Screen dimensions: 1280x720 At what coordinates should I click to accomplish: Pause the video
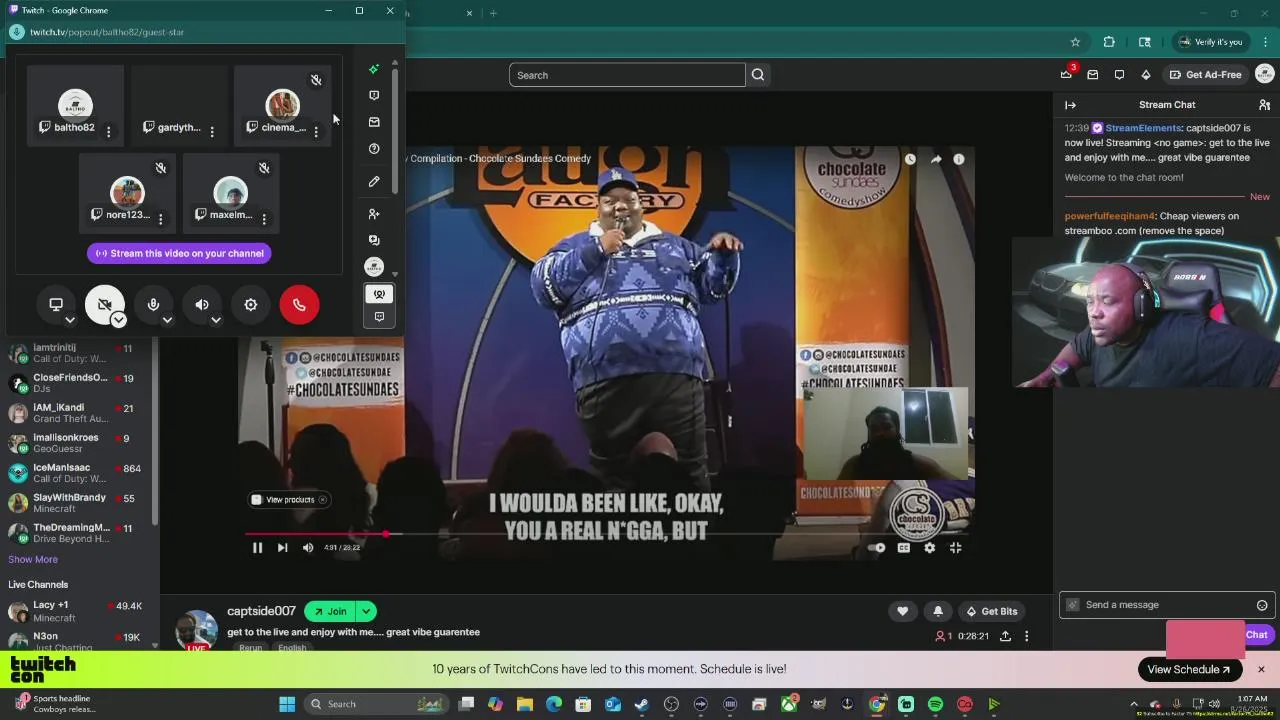coord(257,547)
